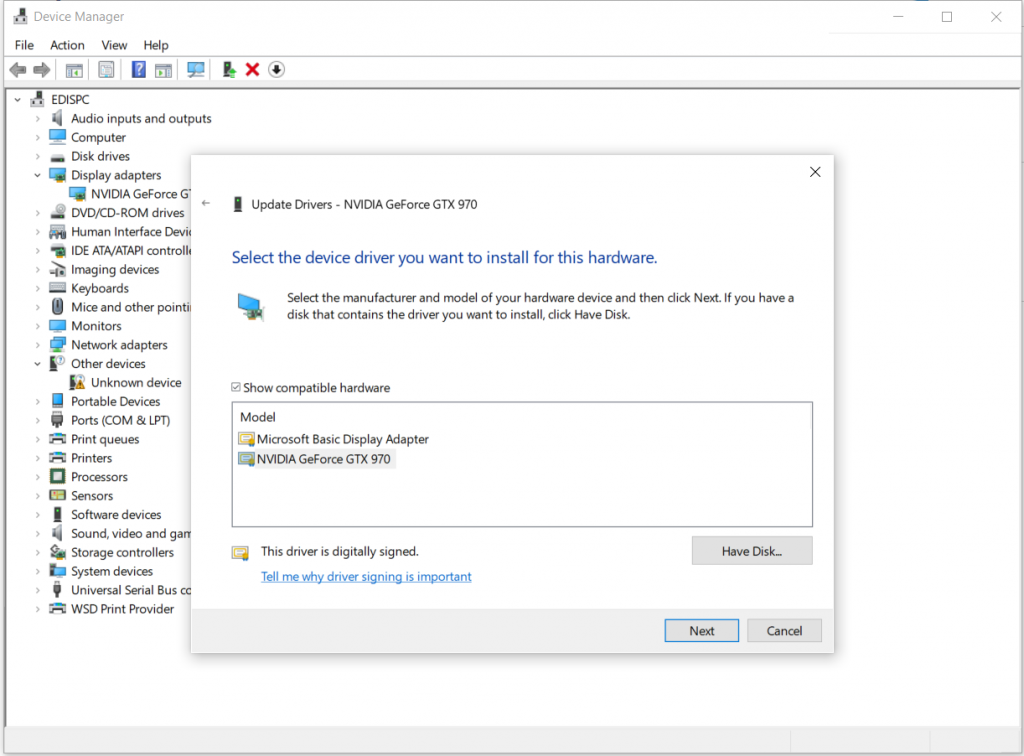Image resolution: width=1024 pixels, height=756 pixels.
Task: Click the Next button
Action: [701, 631]
